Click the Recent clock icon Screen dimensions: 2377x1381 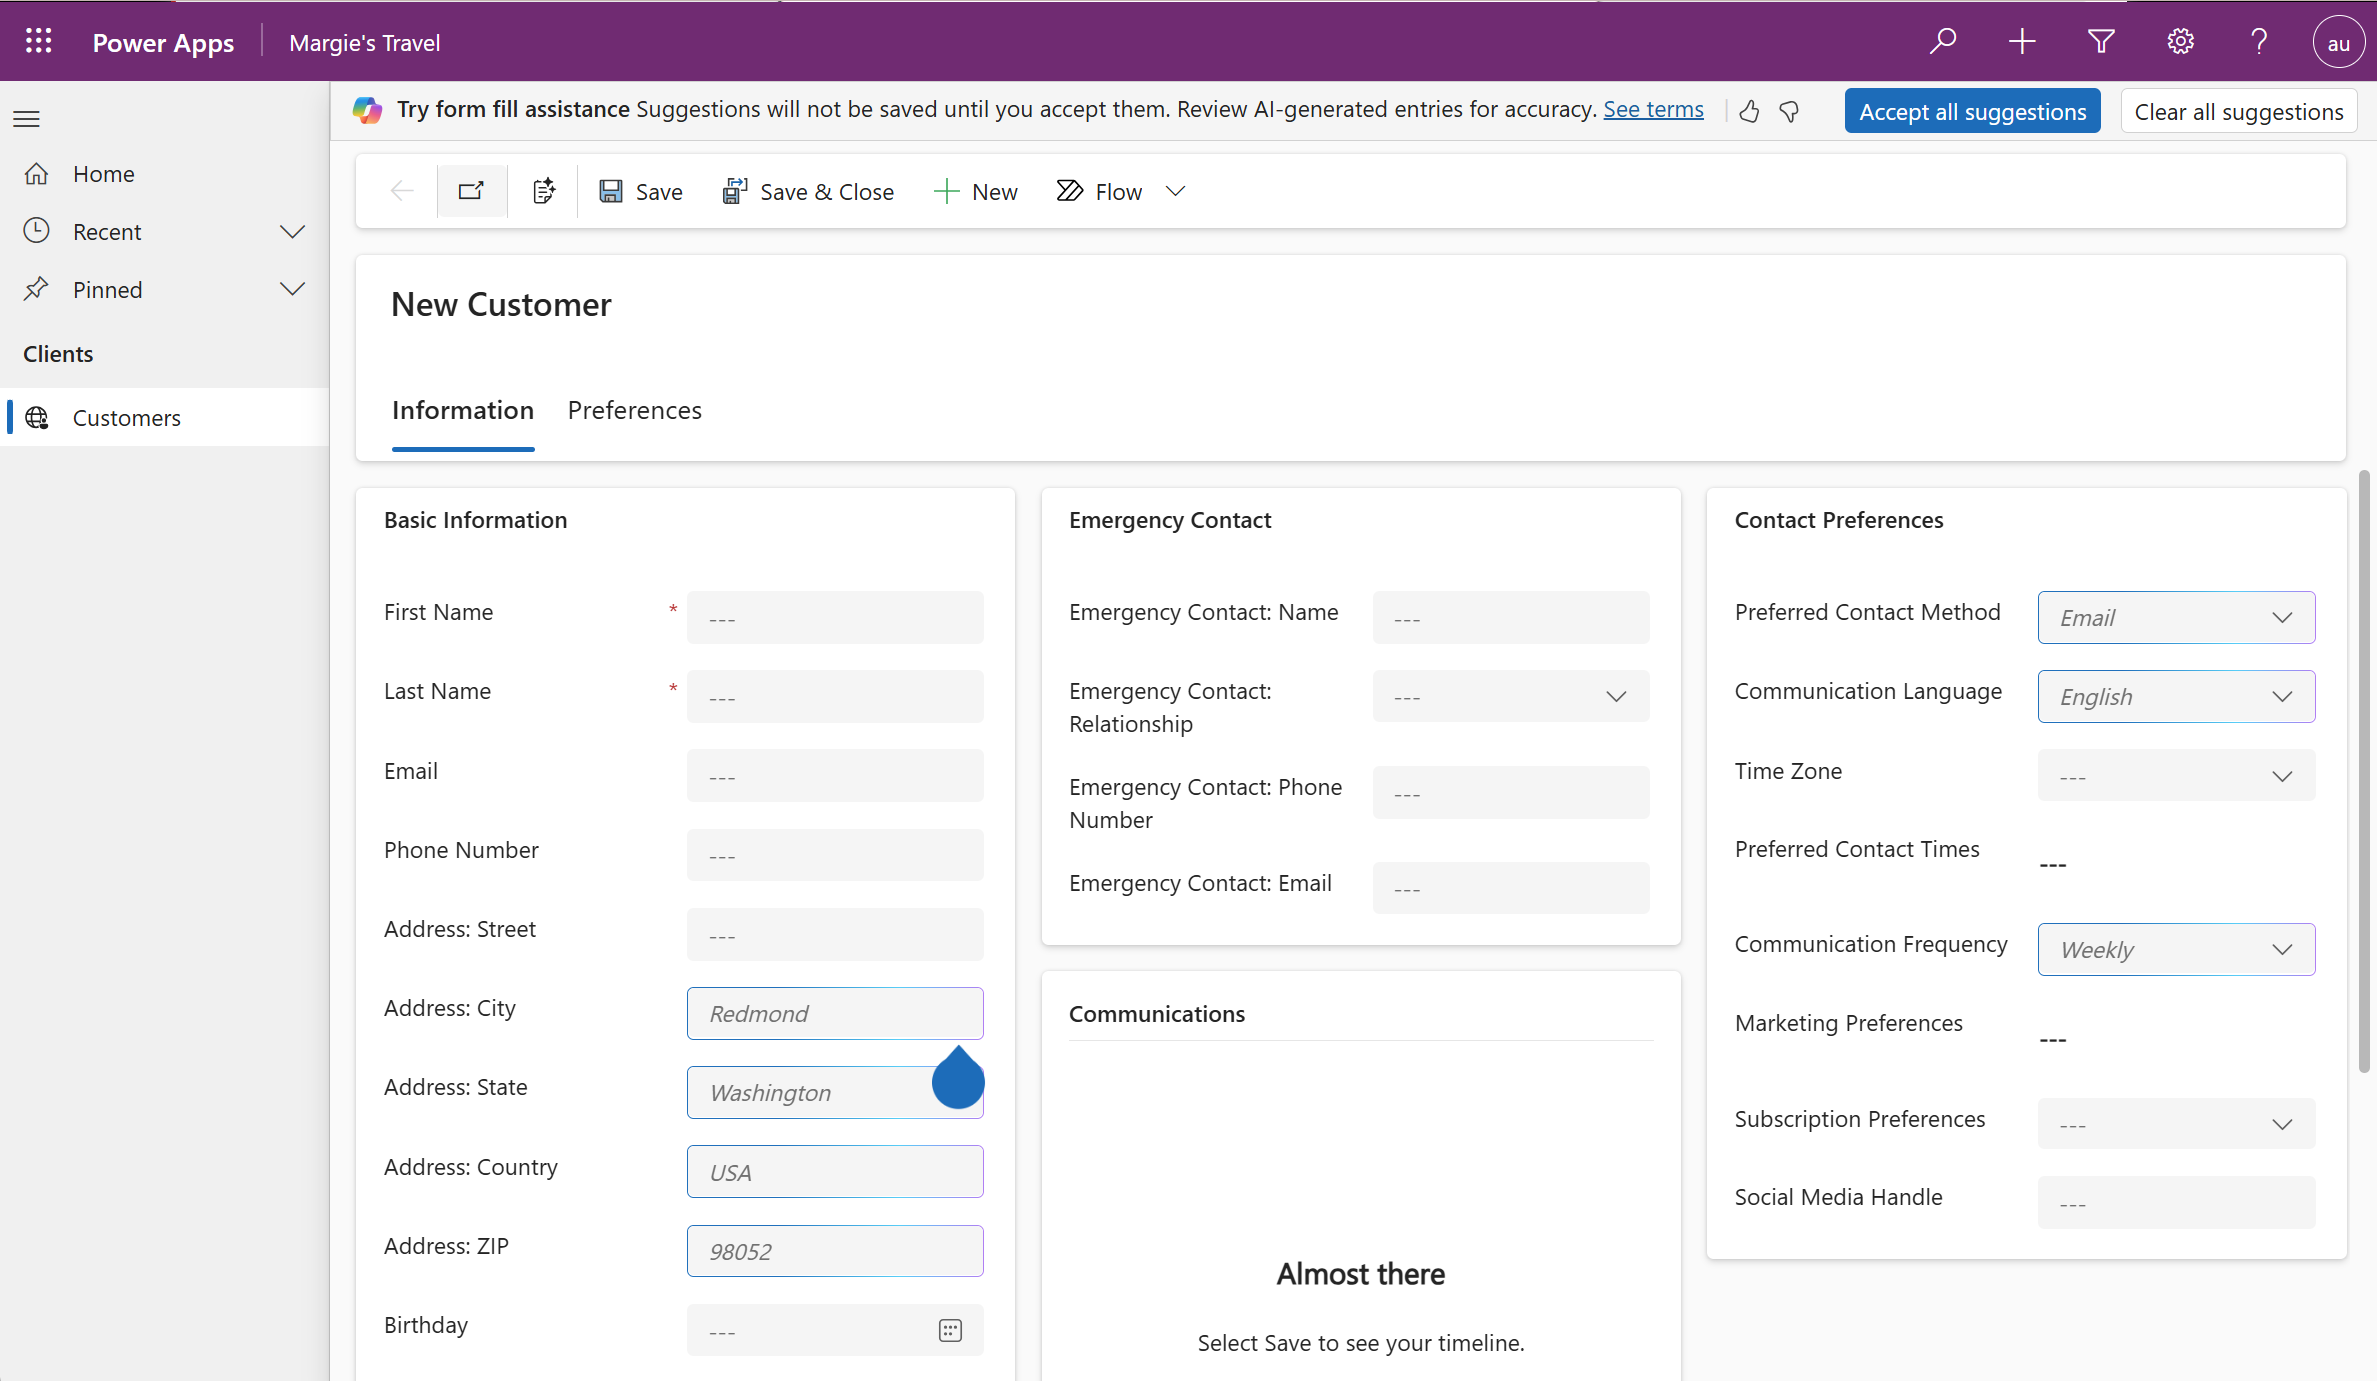pos(37,231)
